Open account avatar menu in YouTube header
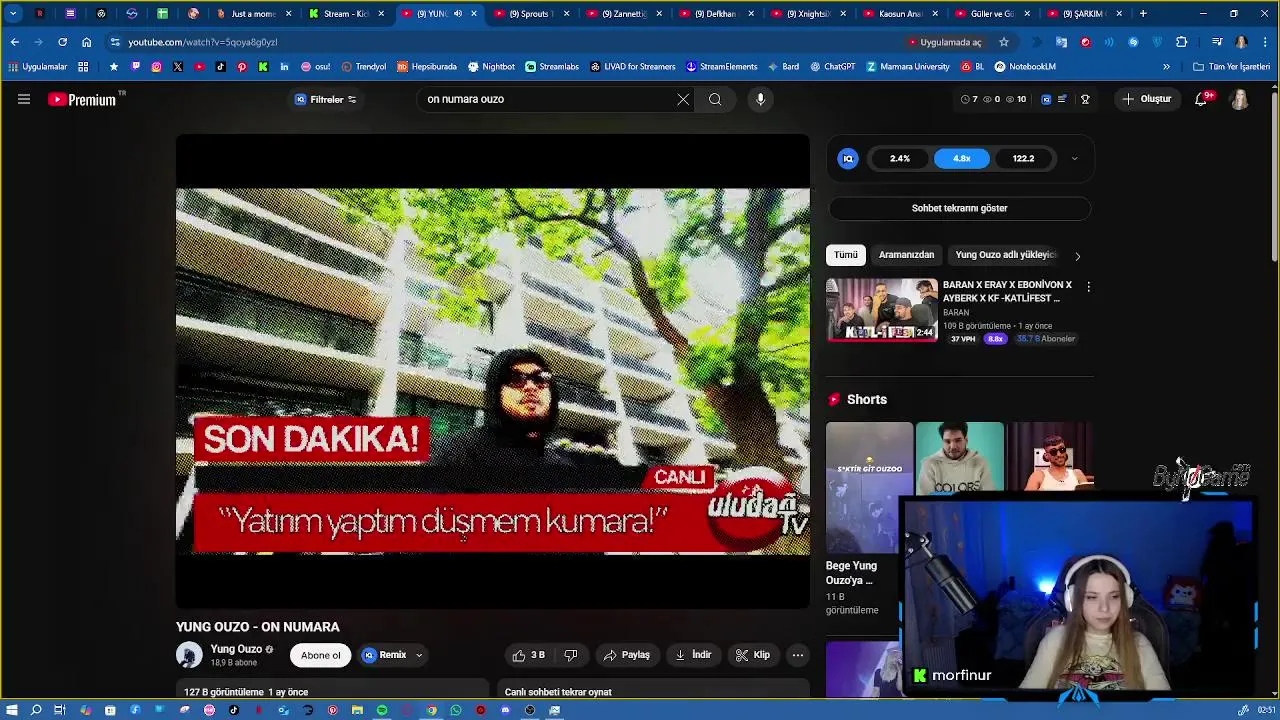The width and height of the screenshot is (1280, 720). (1239, 99)
